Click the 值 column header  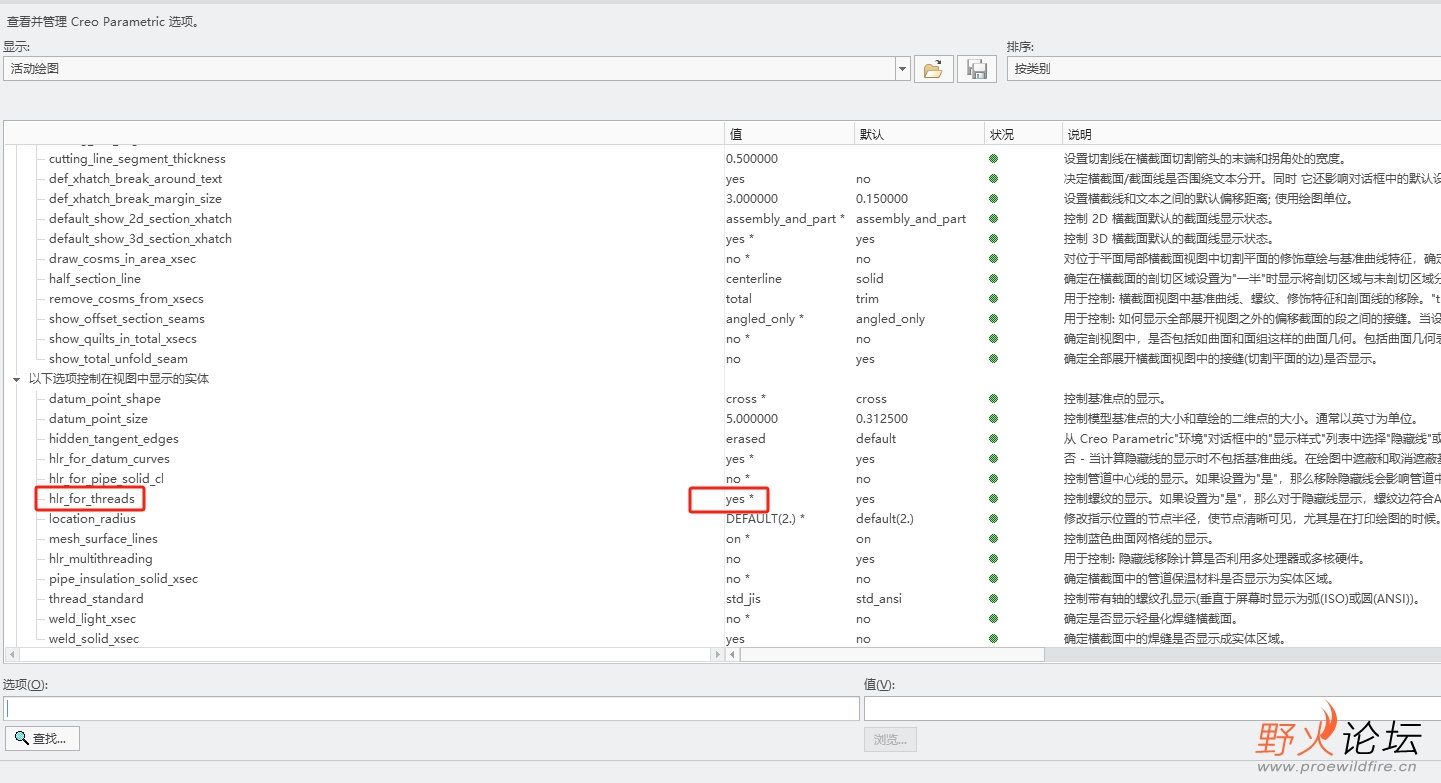(x=788, y=134)
